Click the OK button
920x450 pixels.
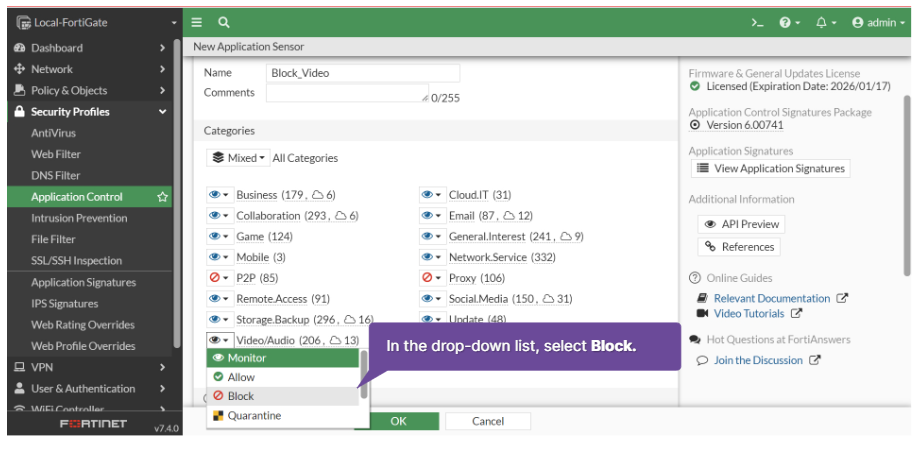coord(398,421)
